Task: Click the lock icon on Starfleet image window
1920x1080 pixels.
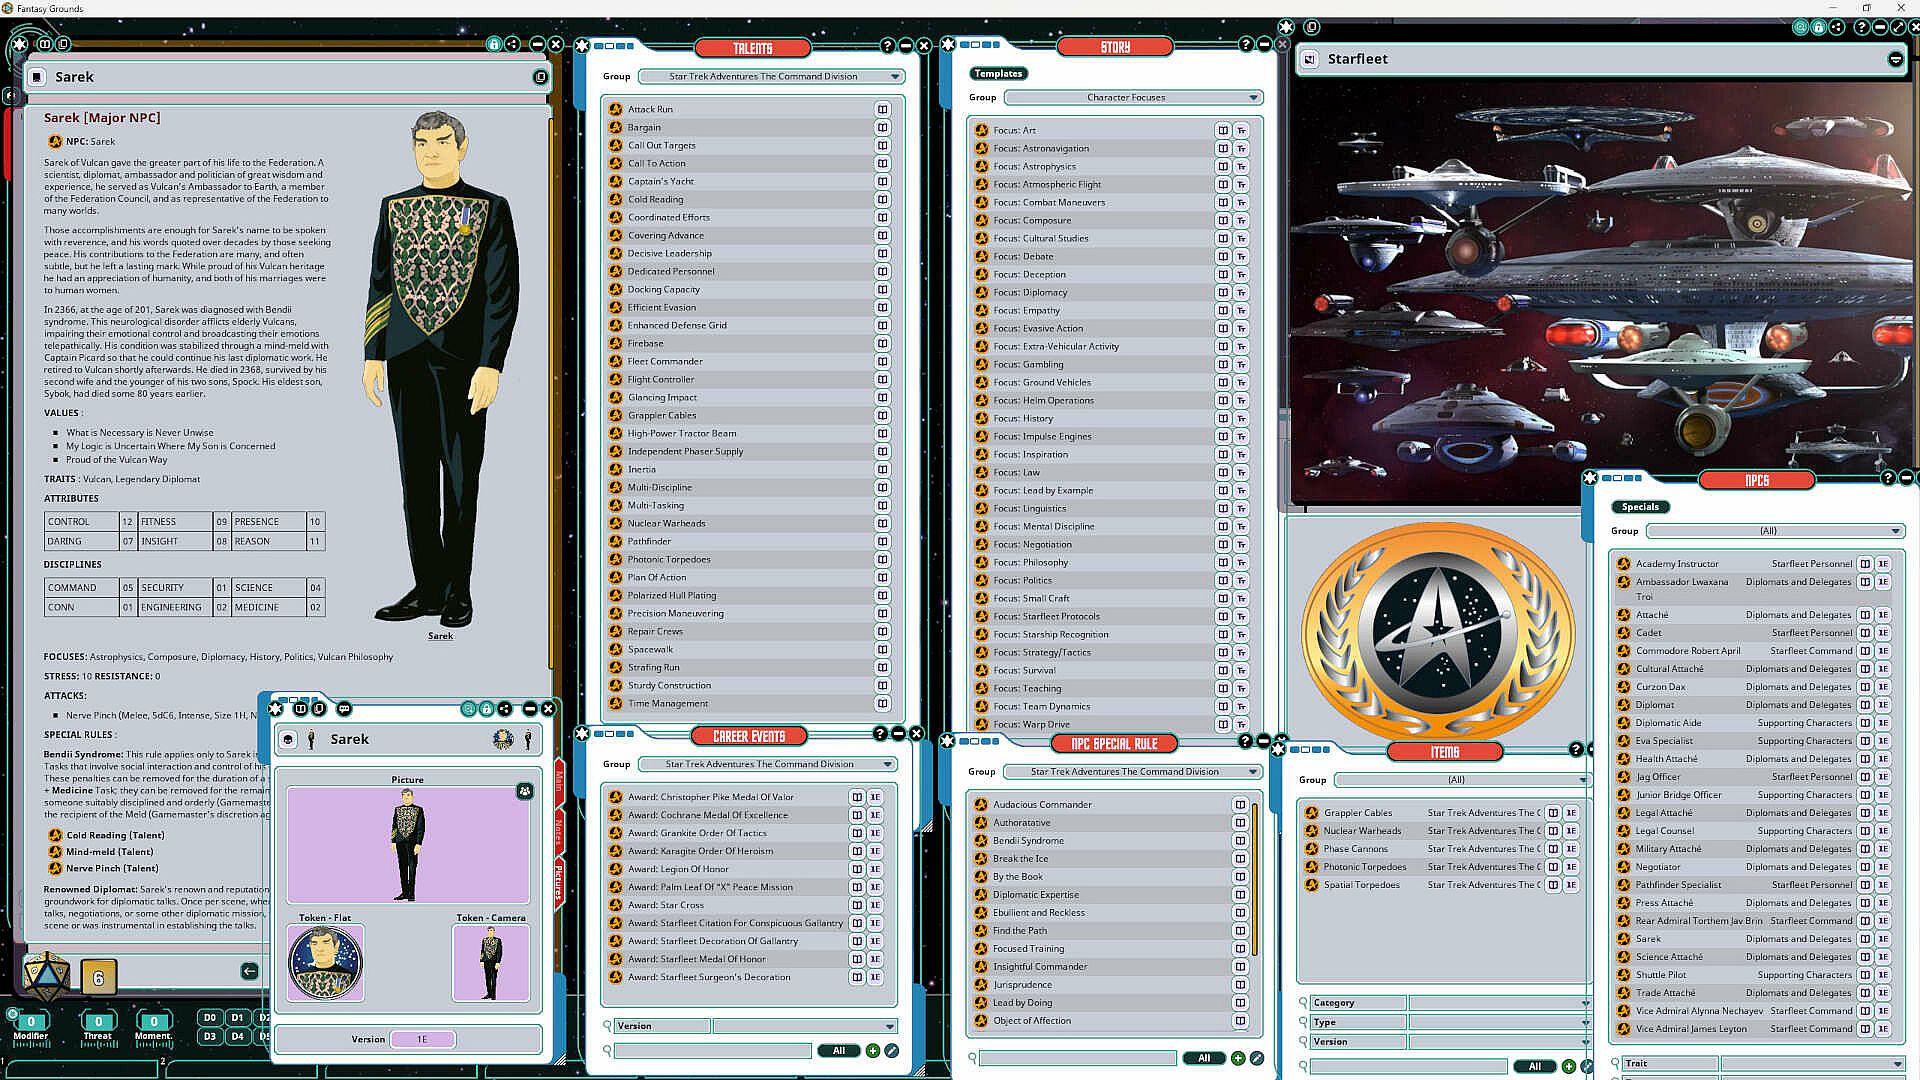Action: pos(1819,28)
